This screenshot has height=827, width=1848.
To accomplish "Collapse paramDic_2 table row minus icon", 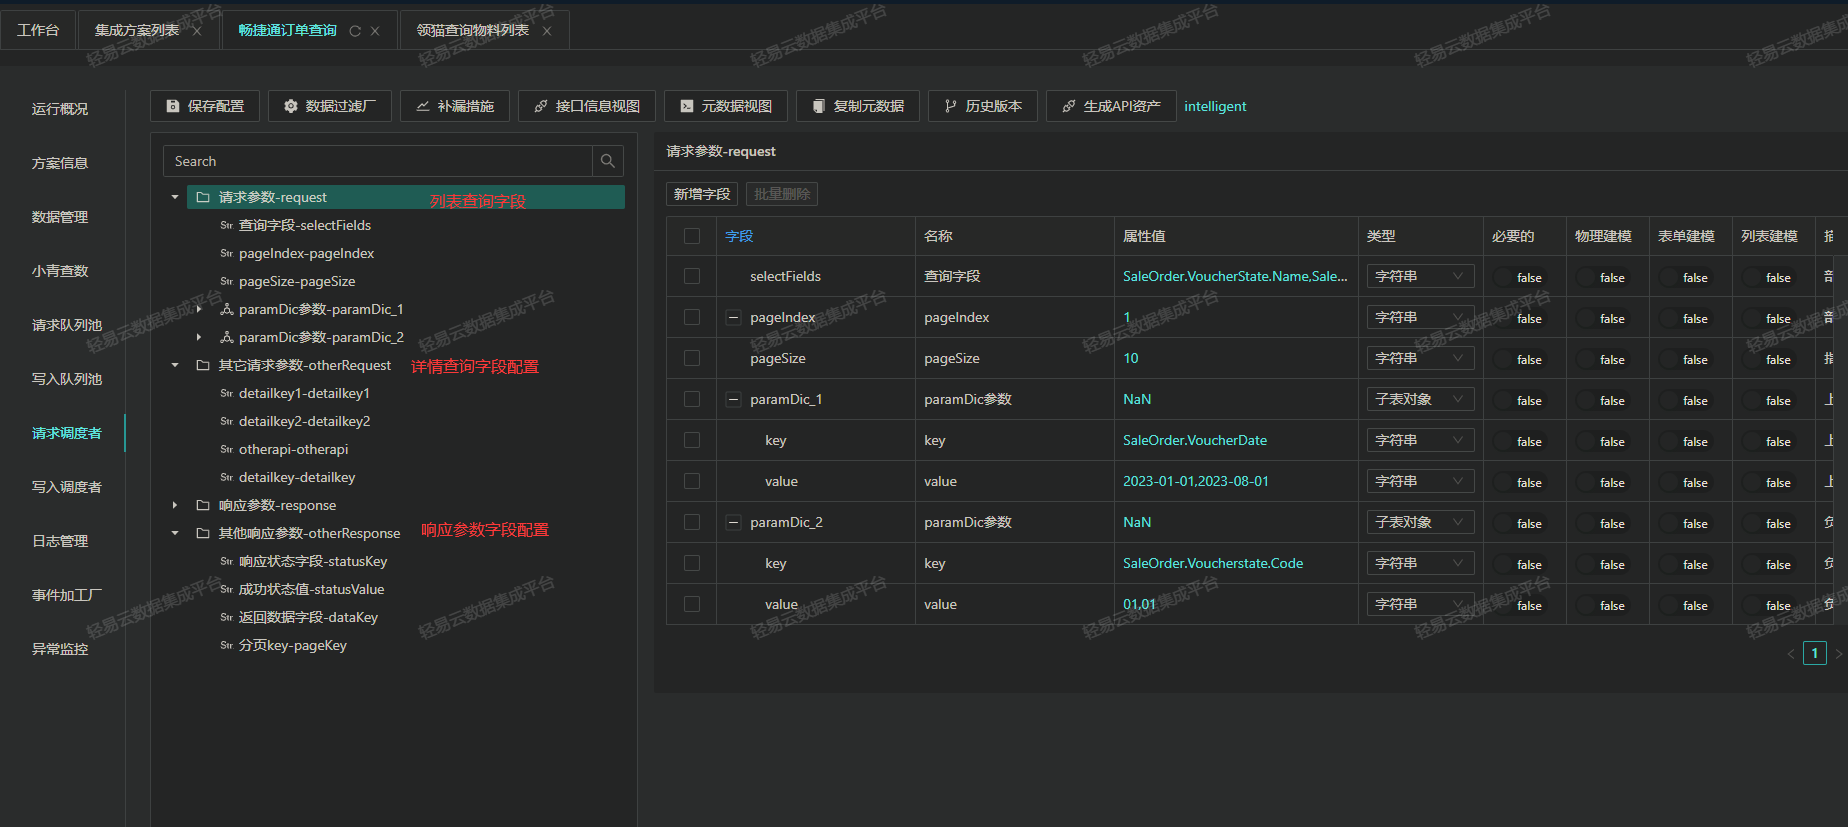I will [733, 522].
